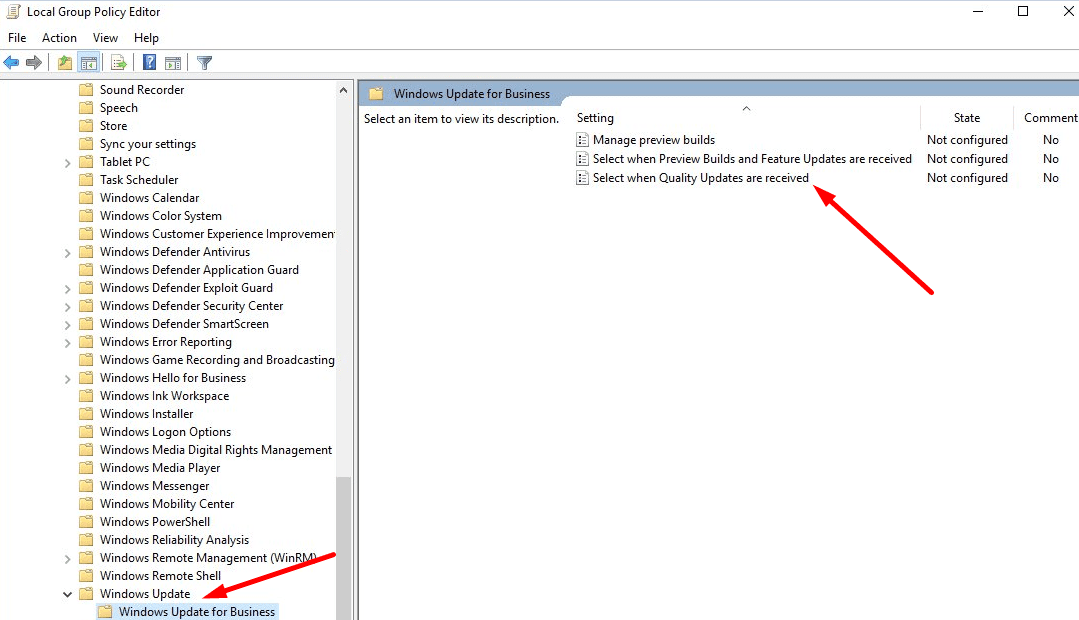Open the File menu
Viewport: 1079px width, 620px height.
[x=17, y=38]
